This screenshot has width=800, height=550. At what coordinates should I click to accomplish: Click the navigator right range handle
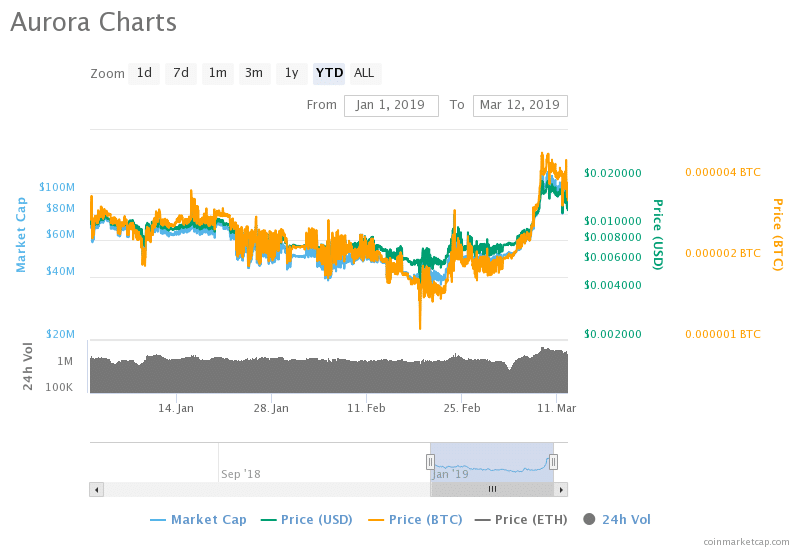(x=553, y=462)
